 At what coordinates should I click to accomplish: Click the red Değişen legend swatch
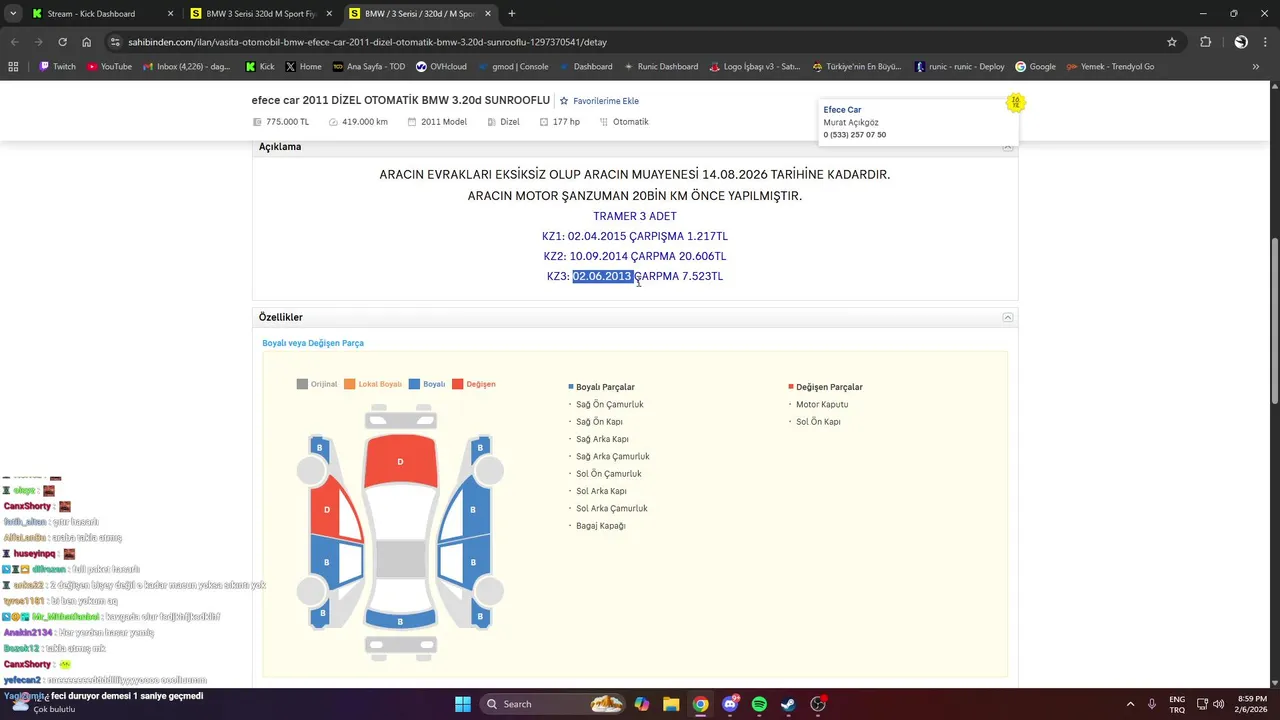[457, 384]
